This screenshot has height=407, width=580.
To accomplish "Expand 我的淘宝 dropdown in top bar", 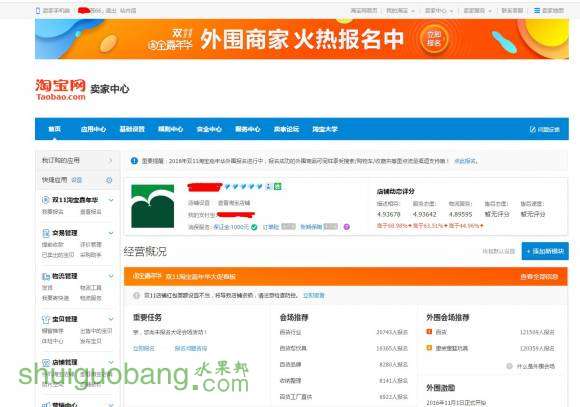I will point(401,11).
